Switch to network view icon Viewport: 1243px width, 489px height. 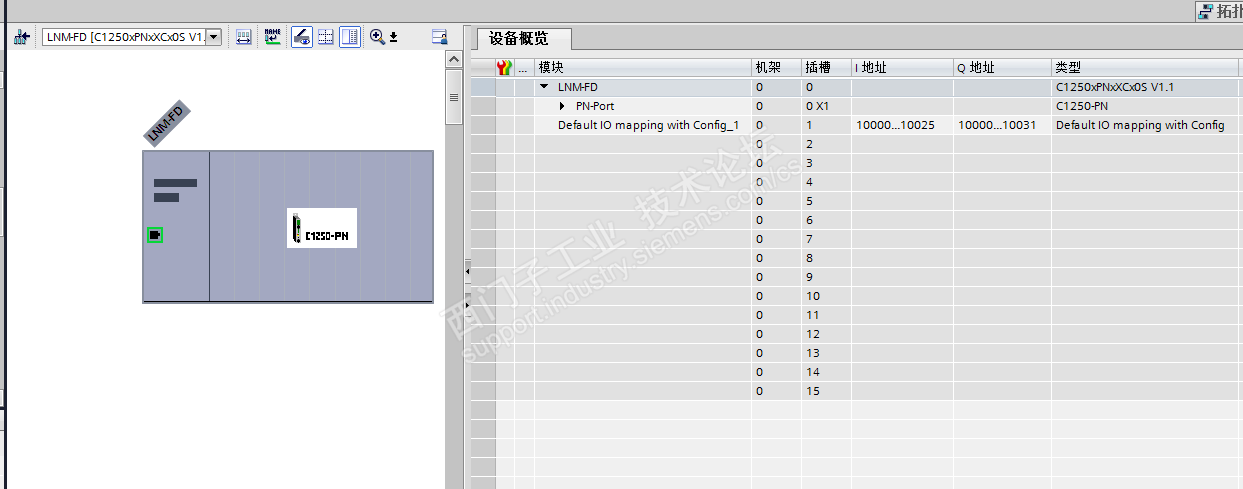22,37
